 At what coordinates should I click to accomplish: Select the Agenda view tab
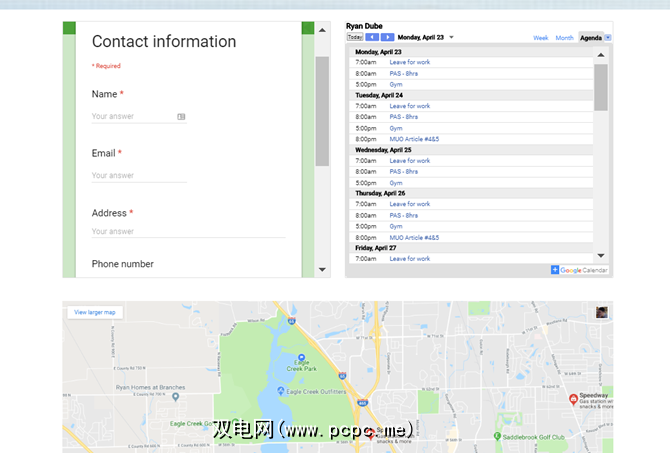591,38
